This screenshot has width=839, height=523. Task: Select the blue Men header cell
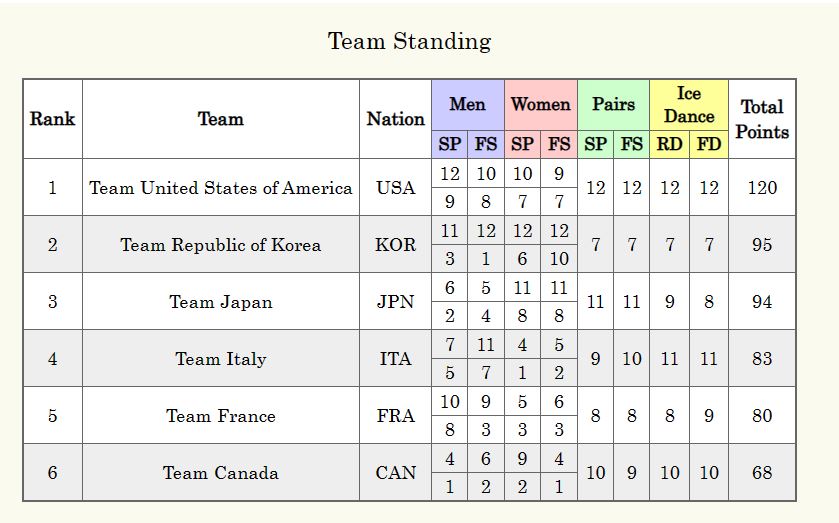click(x=467, y=104)
